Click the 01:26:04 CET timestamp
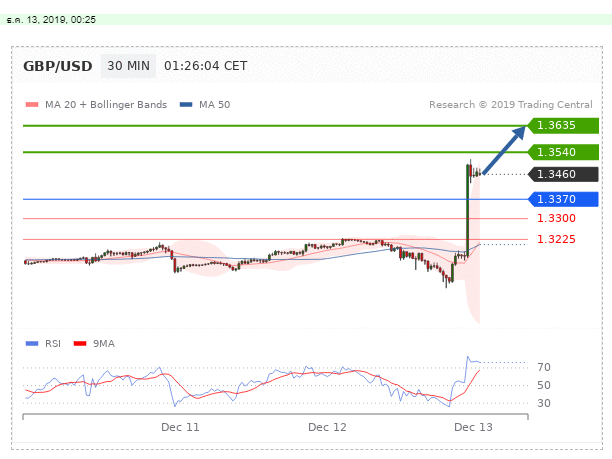This screenshot has height=459, width=612. pyautogui.click(x=206, y=66)
